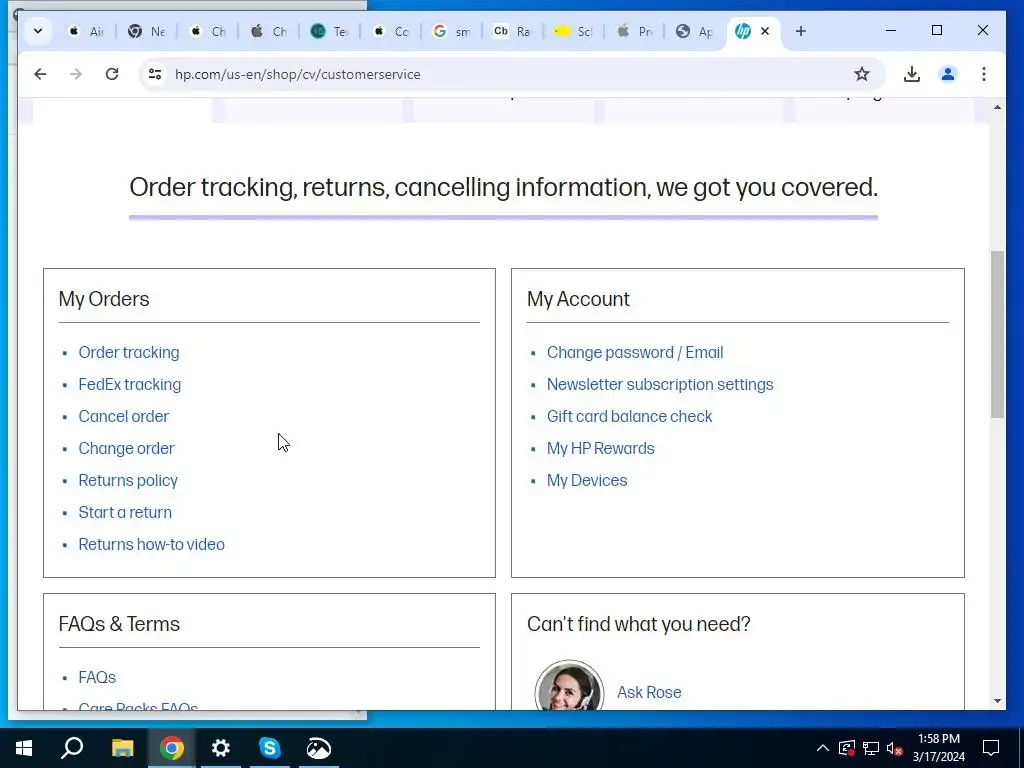This screenshot has height=768, width=1024.
Task: Open the Photos app taskbar icon
Action: (x=319, y=748)
